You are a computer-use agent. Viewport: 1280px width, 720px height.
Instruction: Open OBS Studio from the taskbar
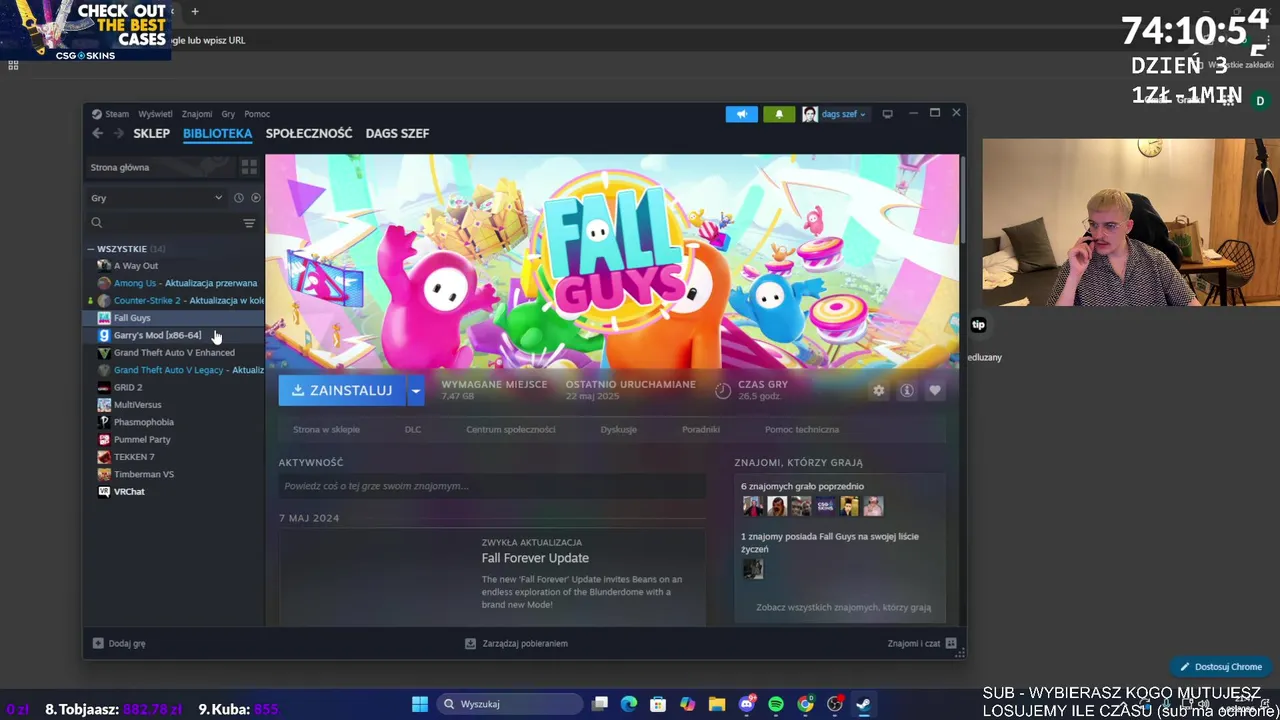[835, 704]
